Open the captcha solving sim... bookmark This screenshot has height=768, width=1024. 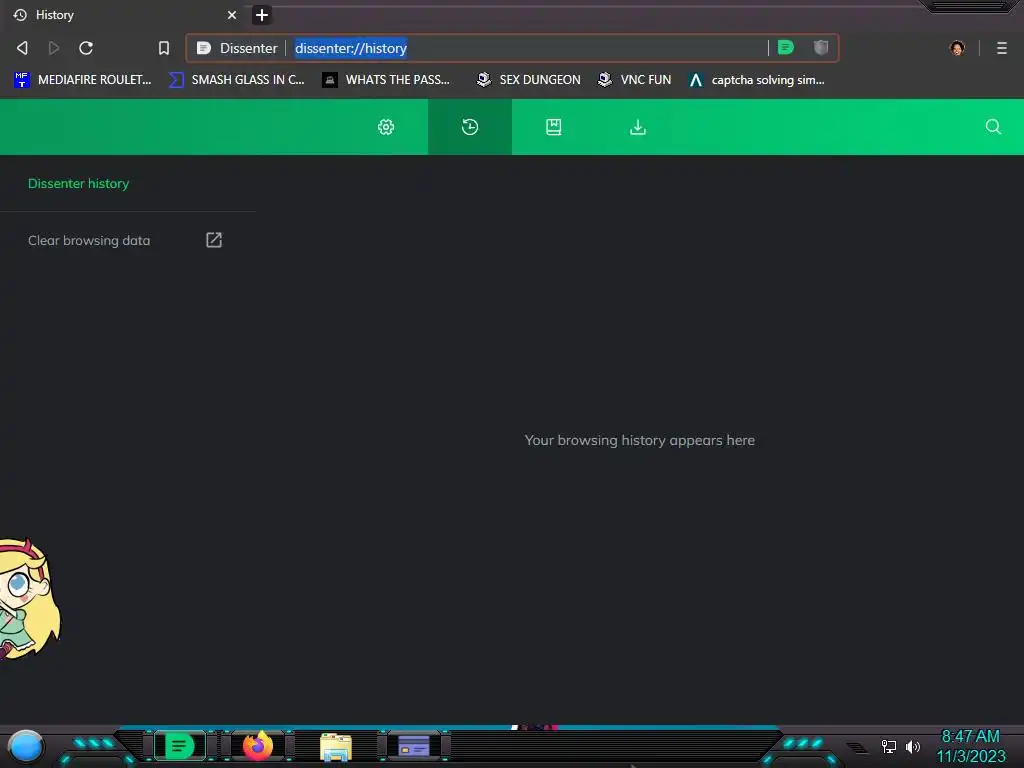pos(757,80)
